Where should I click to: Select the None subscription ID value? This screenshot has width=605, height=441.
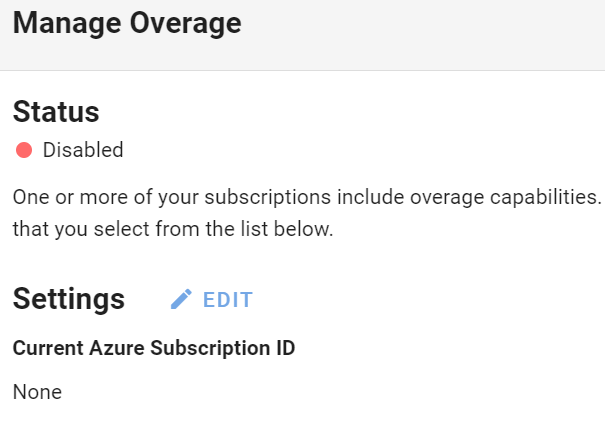coord(37,392)
